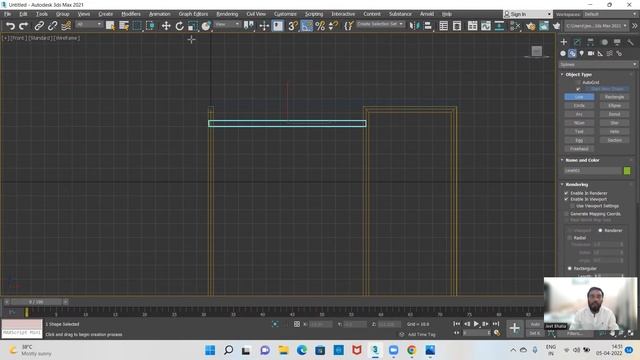Viewport: 640px width, 360px height.
Task: Open the Curve Editor icon
Action: coord(486,26)
